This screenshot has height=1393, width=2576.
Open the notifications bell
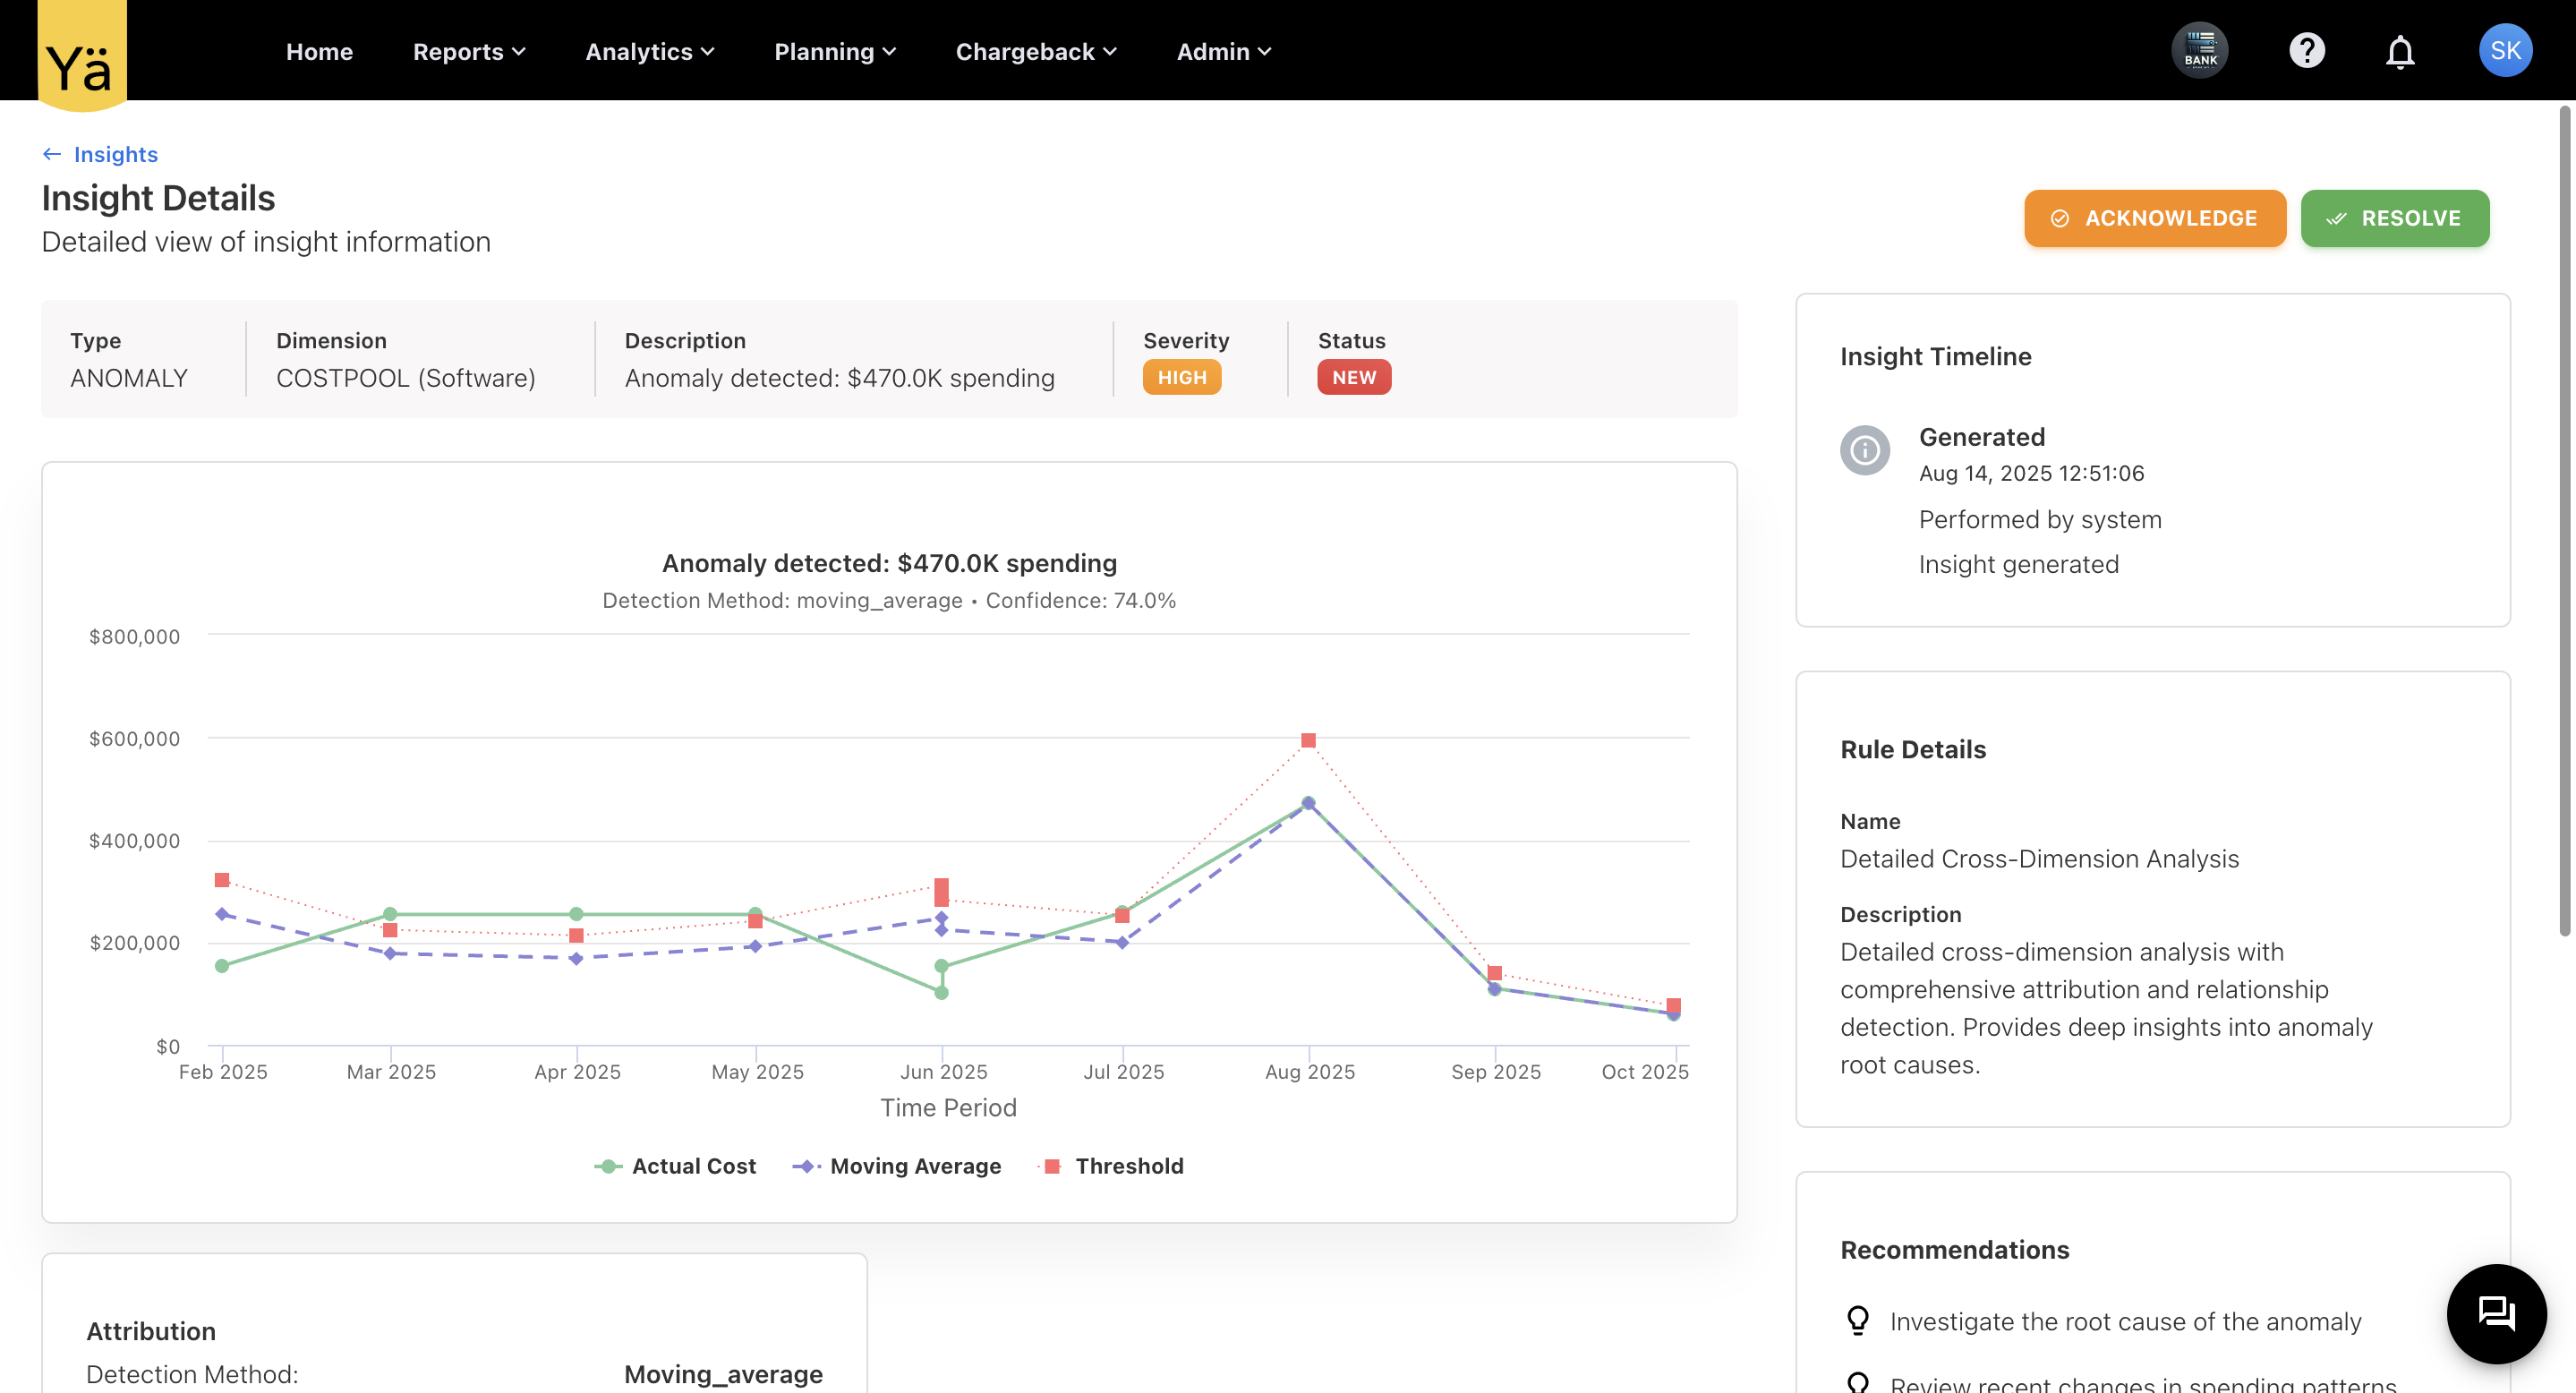point(2399,50)
